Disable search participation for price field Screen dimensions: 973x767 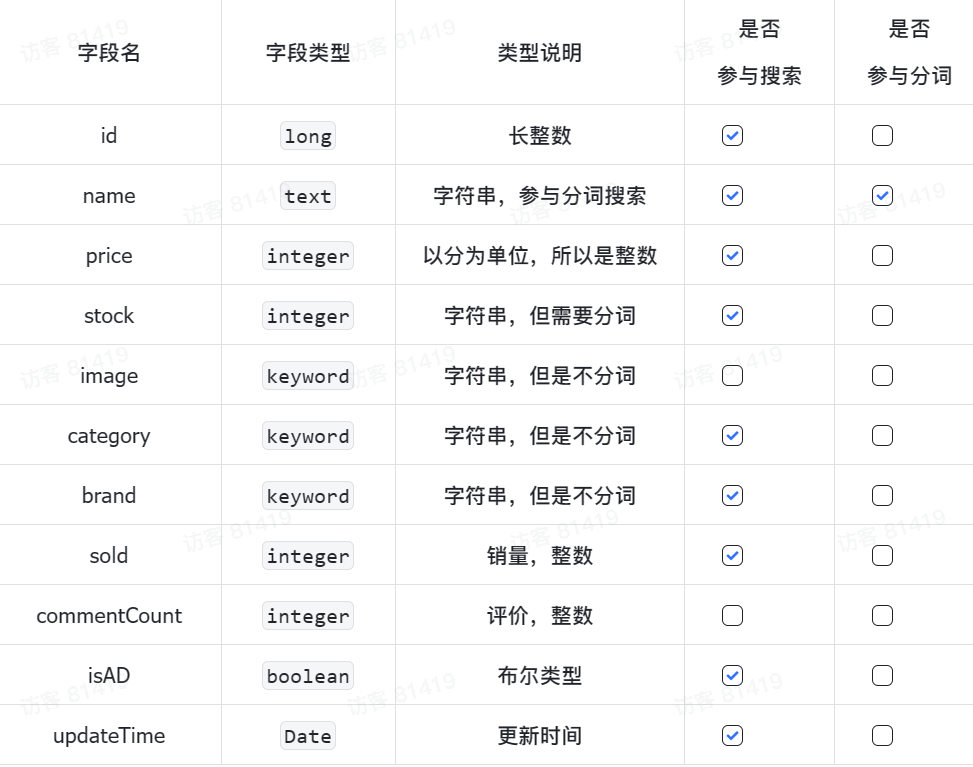coord(732,256)
